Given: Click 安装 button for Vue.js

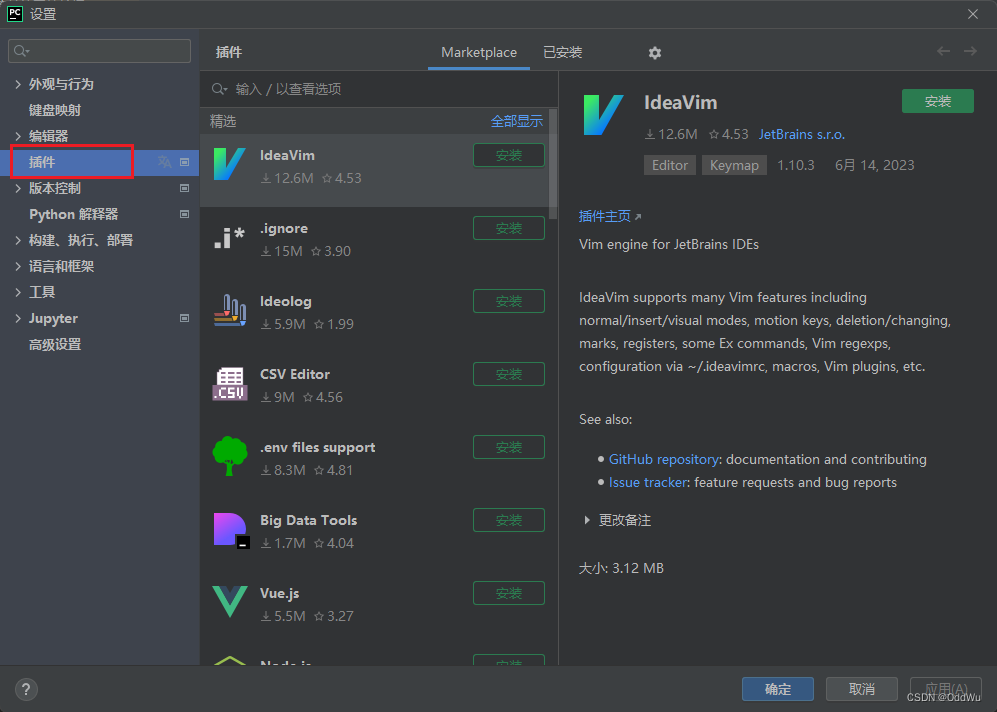Looking at the screenshot, I should click(x=509, y=593).
